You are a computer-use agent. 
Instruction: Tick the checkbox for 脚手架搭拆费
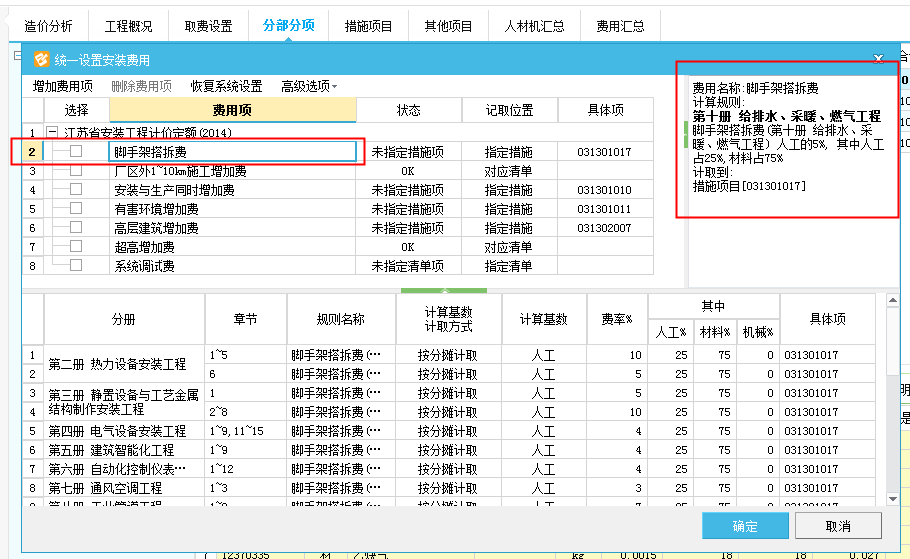pos(76,152)
